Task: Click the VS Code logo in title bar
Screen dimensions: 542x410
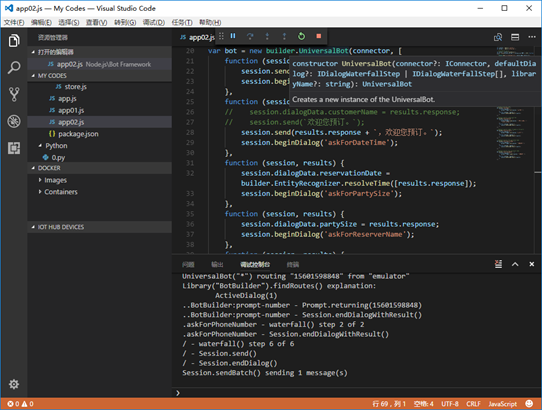Action: tap(9, 8)
